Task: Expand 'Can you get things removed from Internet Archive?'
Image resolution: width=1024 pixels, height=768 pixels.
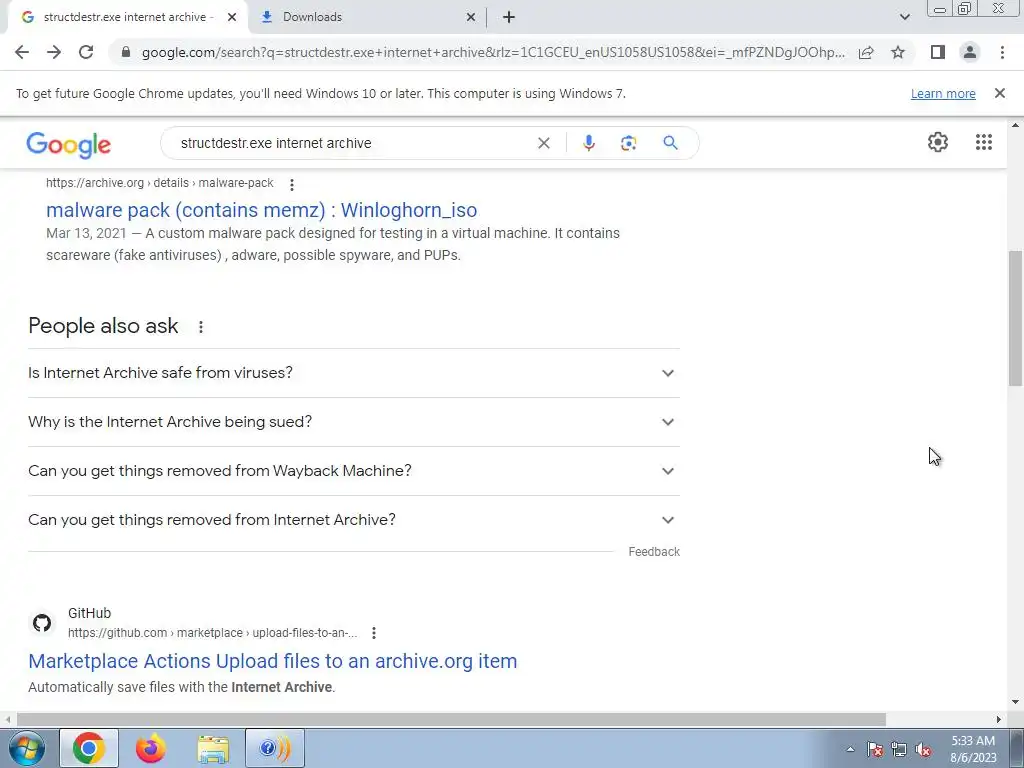Action: 354,520
